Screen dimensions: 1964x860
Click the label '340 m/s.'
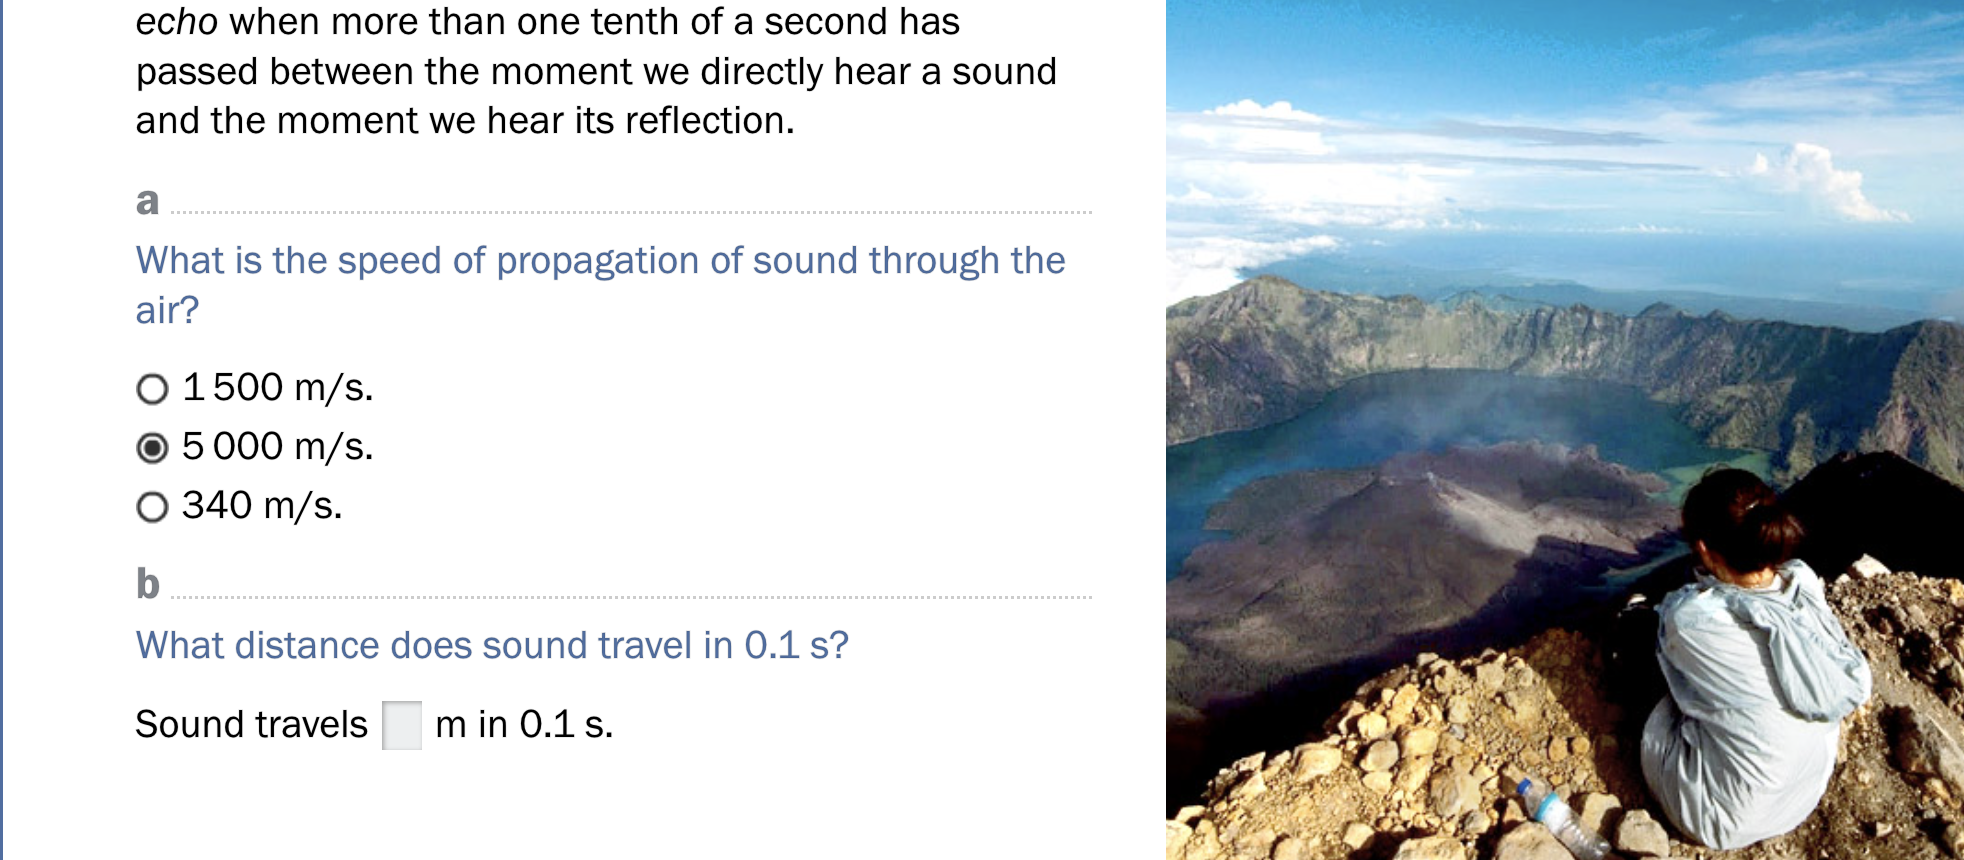tap(260, 507)
